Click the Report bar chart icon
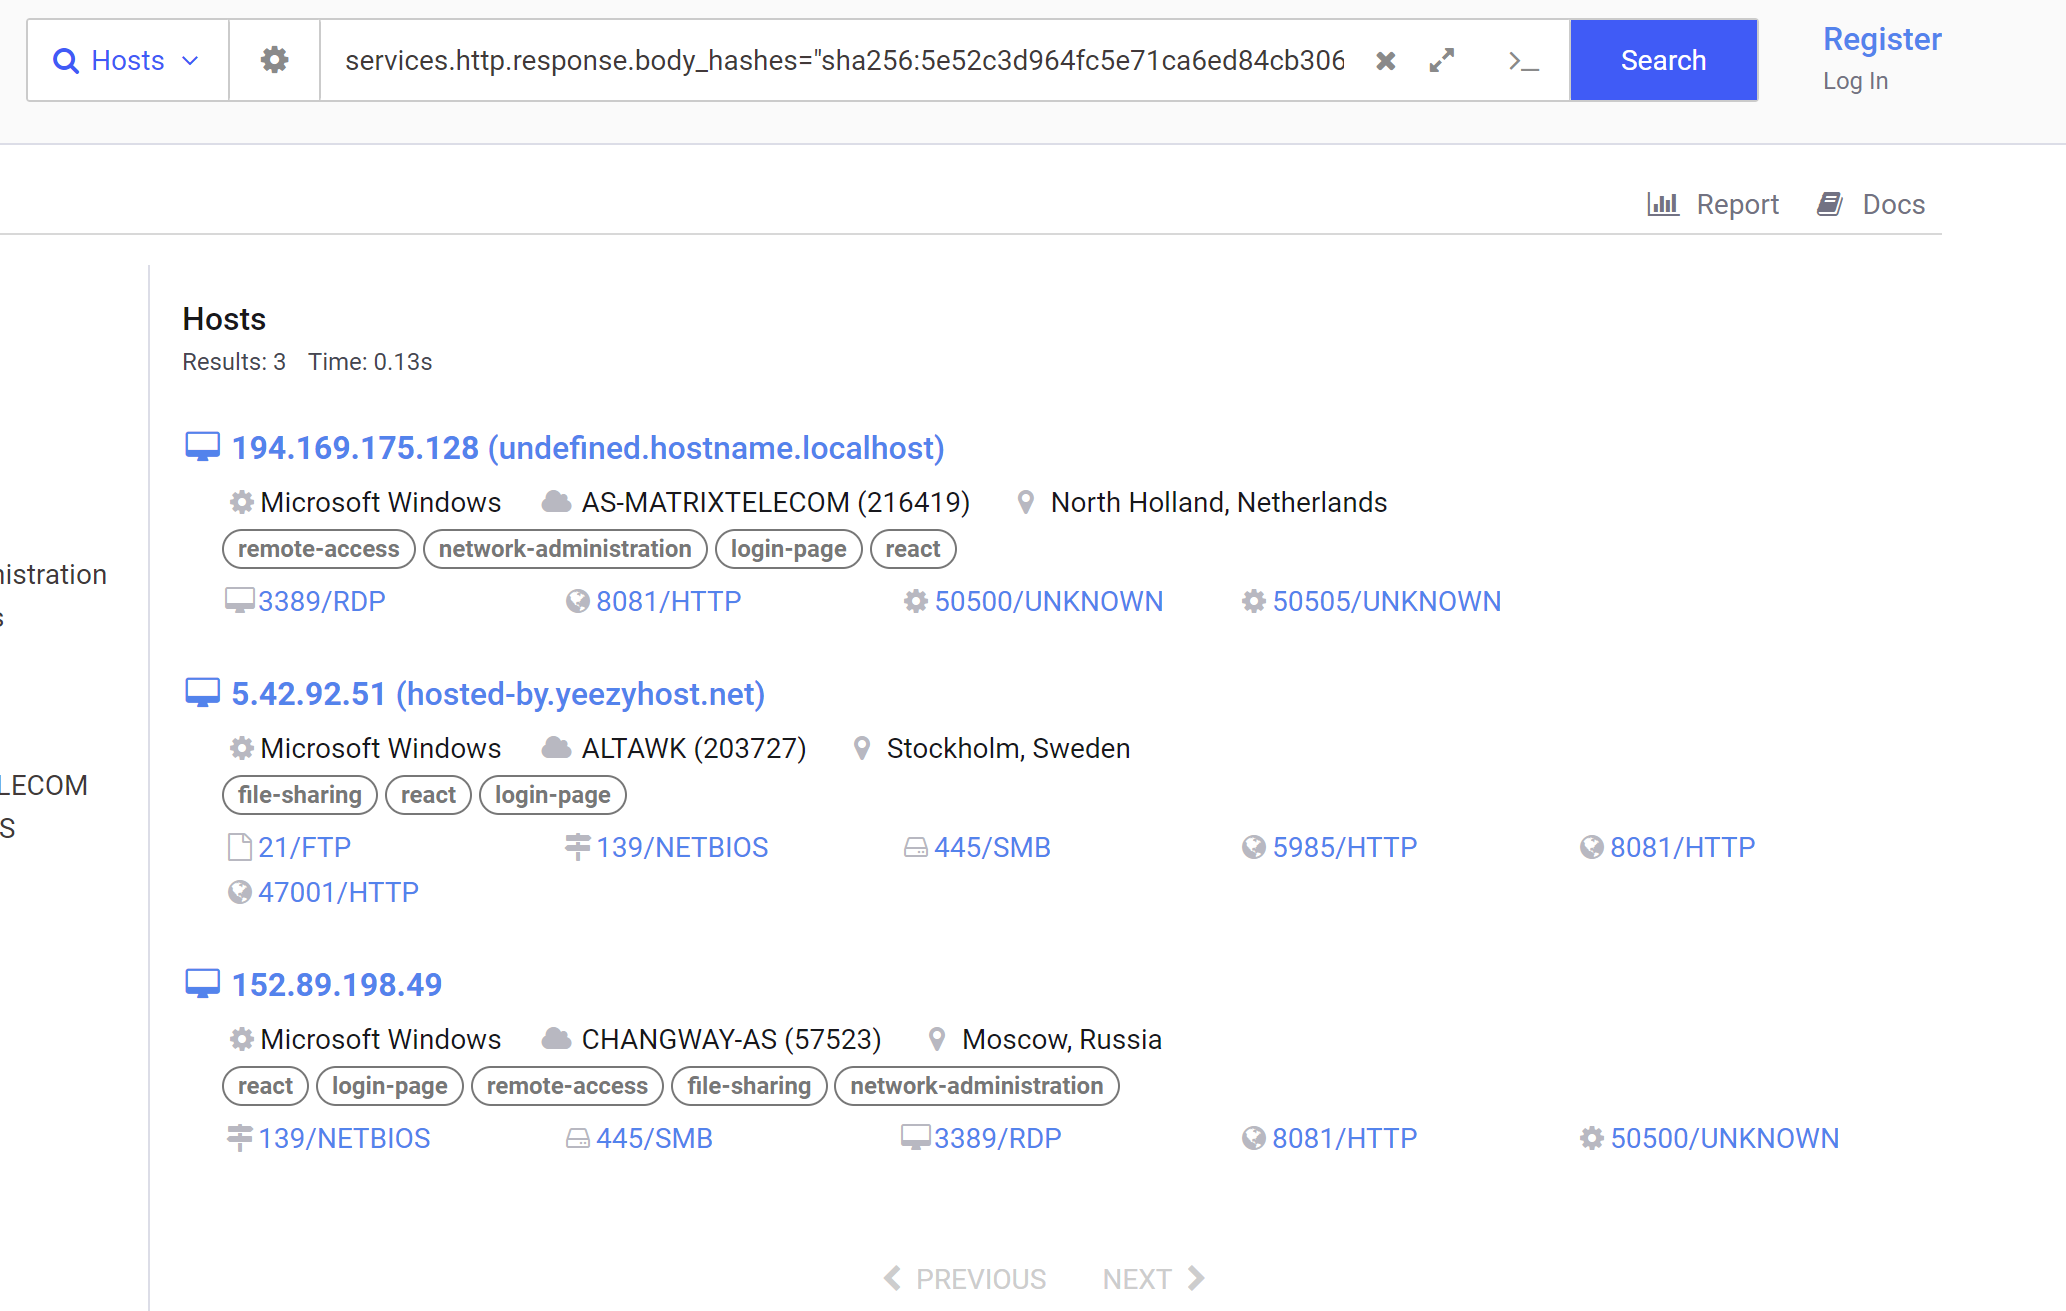 (x=1662, y=204)
